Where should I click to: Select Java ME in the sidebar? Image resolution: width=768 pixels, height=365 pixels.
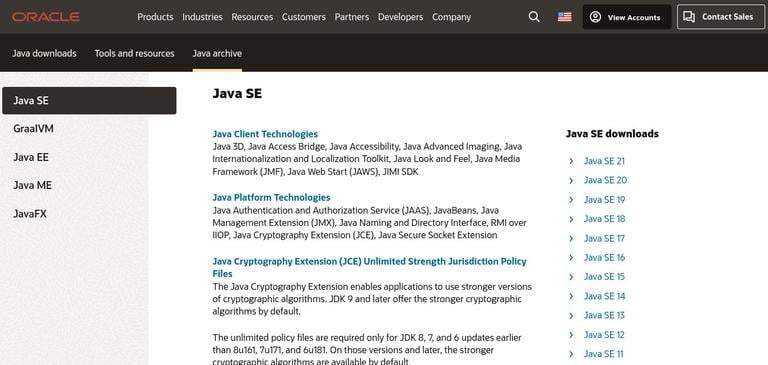click(32, 186)
